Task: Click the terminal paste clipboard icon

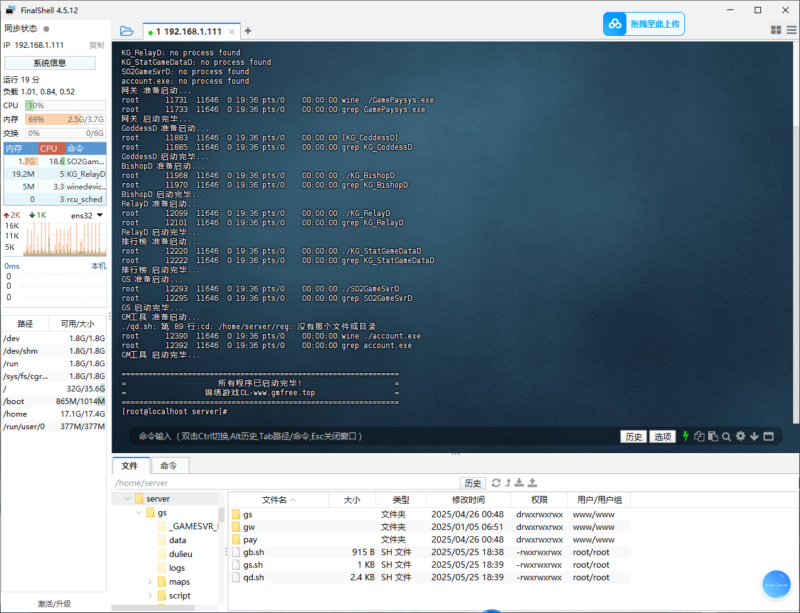Action: pos(713,436)
